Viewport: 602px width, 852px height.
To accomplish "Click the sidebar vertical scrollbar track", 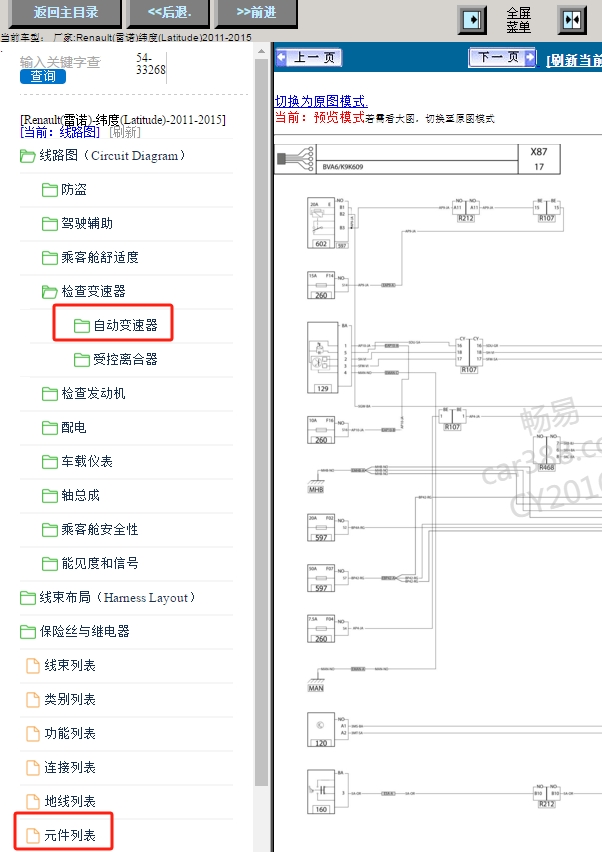I will click(x=261, y=424).
